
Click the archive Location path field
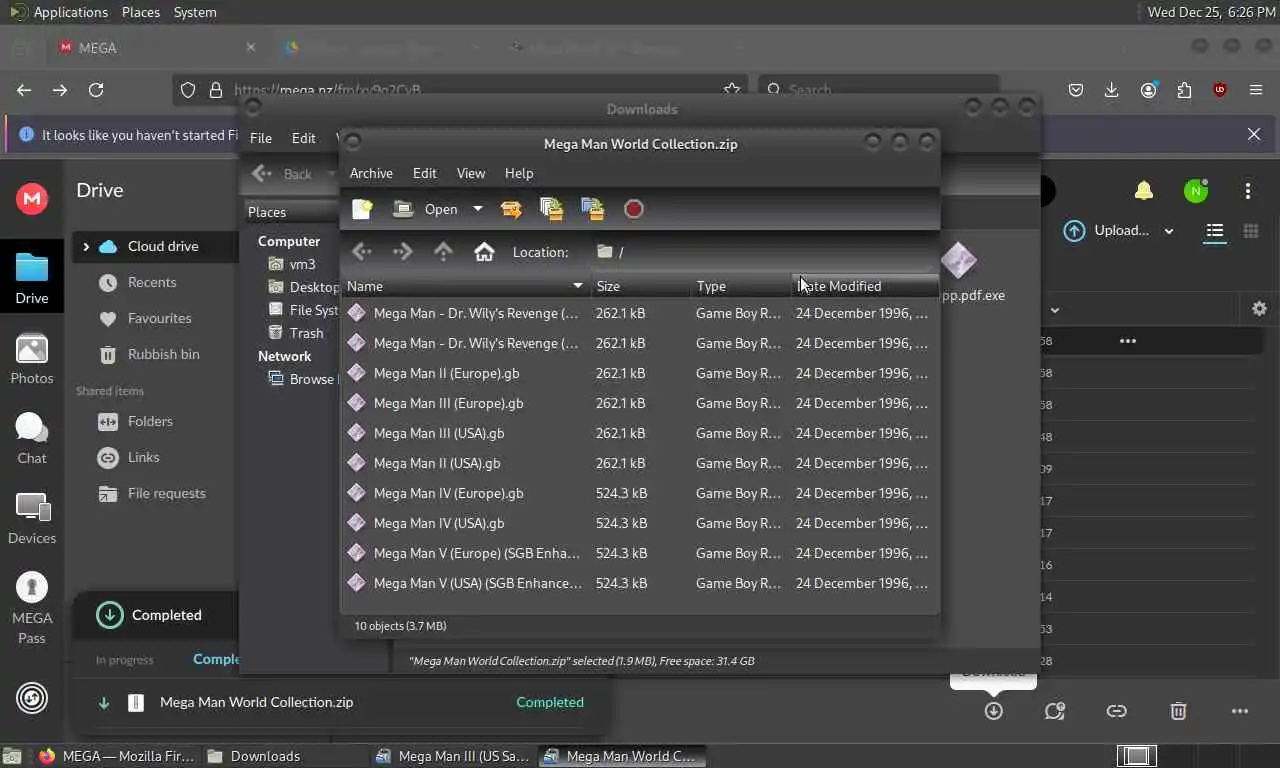[762, 252]
